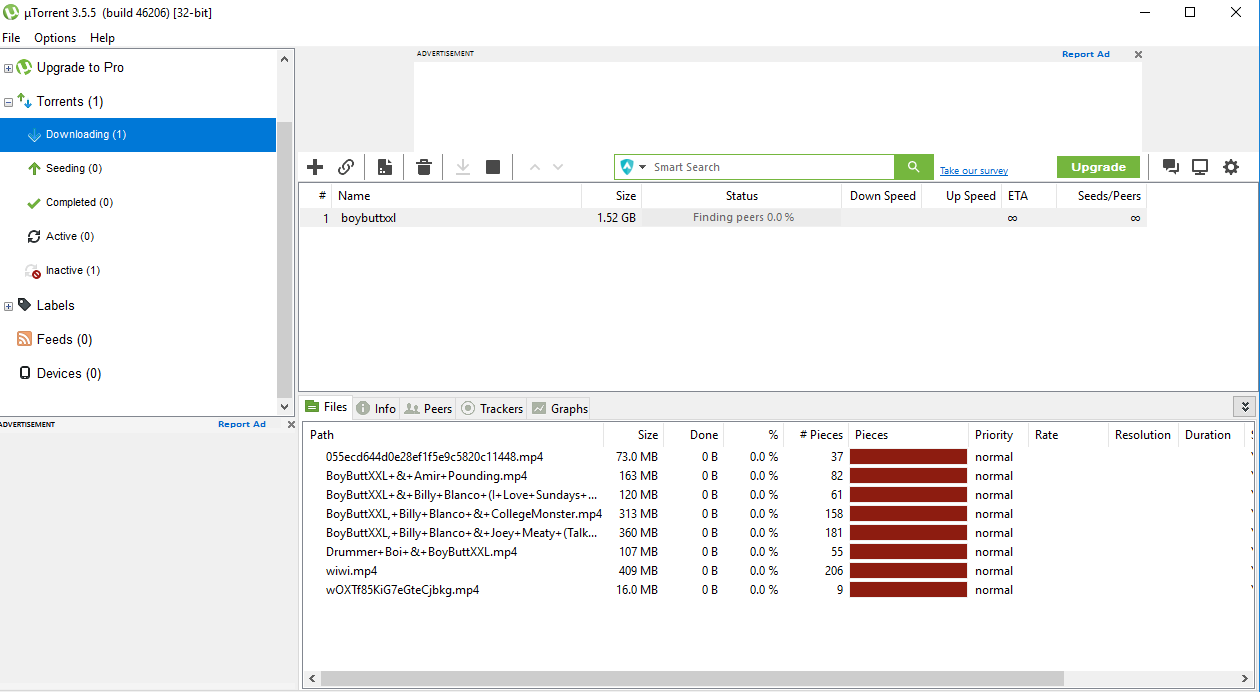Open the Options menu
Viewport: 1260px width, 692px height.
pyautogui.click(x=55, y=38)
